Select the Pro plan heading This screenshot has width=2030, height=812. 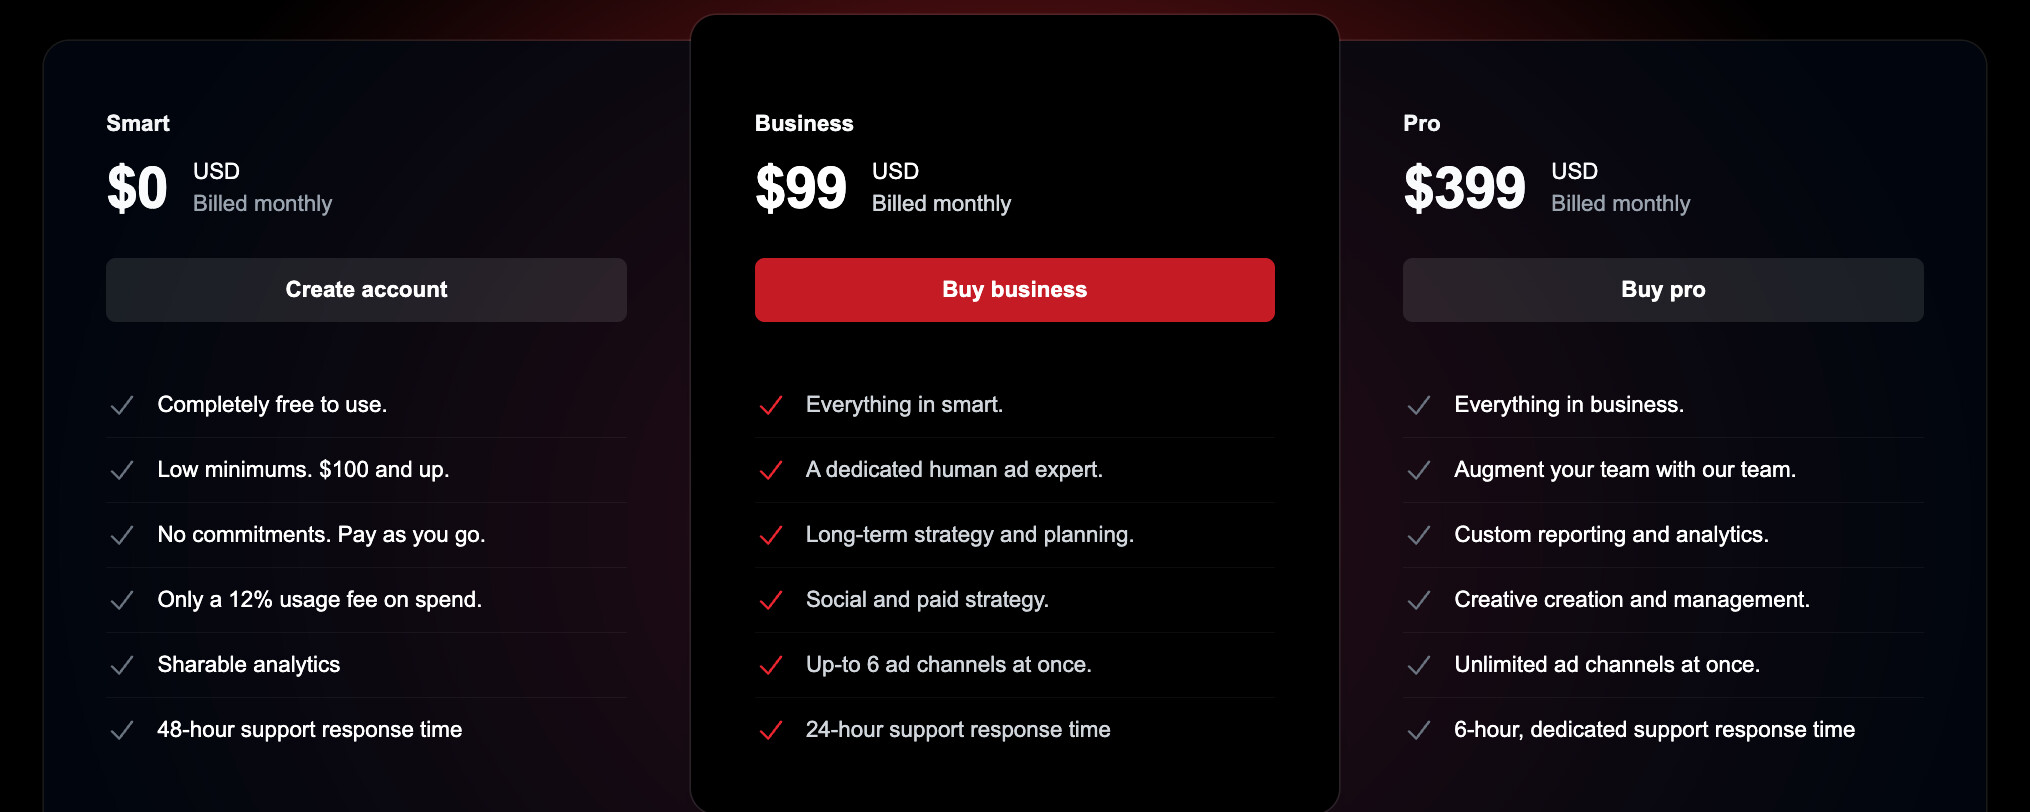[x=1421, y=123]
